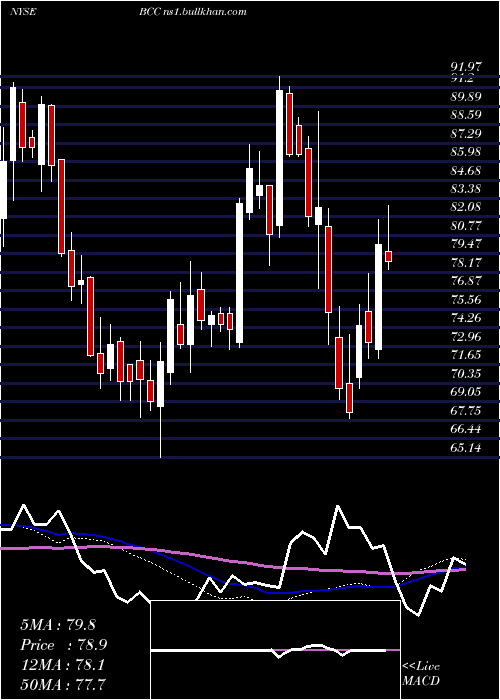The height and width of the screenshot is (700, 500).
Task: Click the 75.56 price axis label
Action: (x=466, y=300)
